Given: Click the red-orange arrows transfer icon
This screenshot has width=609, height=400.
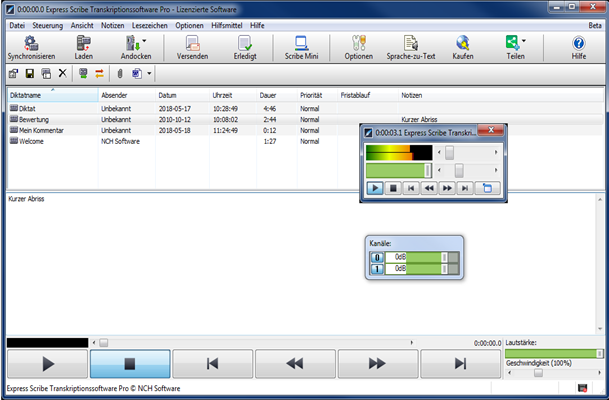Looking at the screenshot, I should pos(99,73).
